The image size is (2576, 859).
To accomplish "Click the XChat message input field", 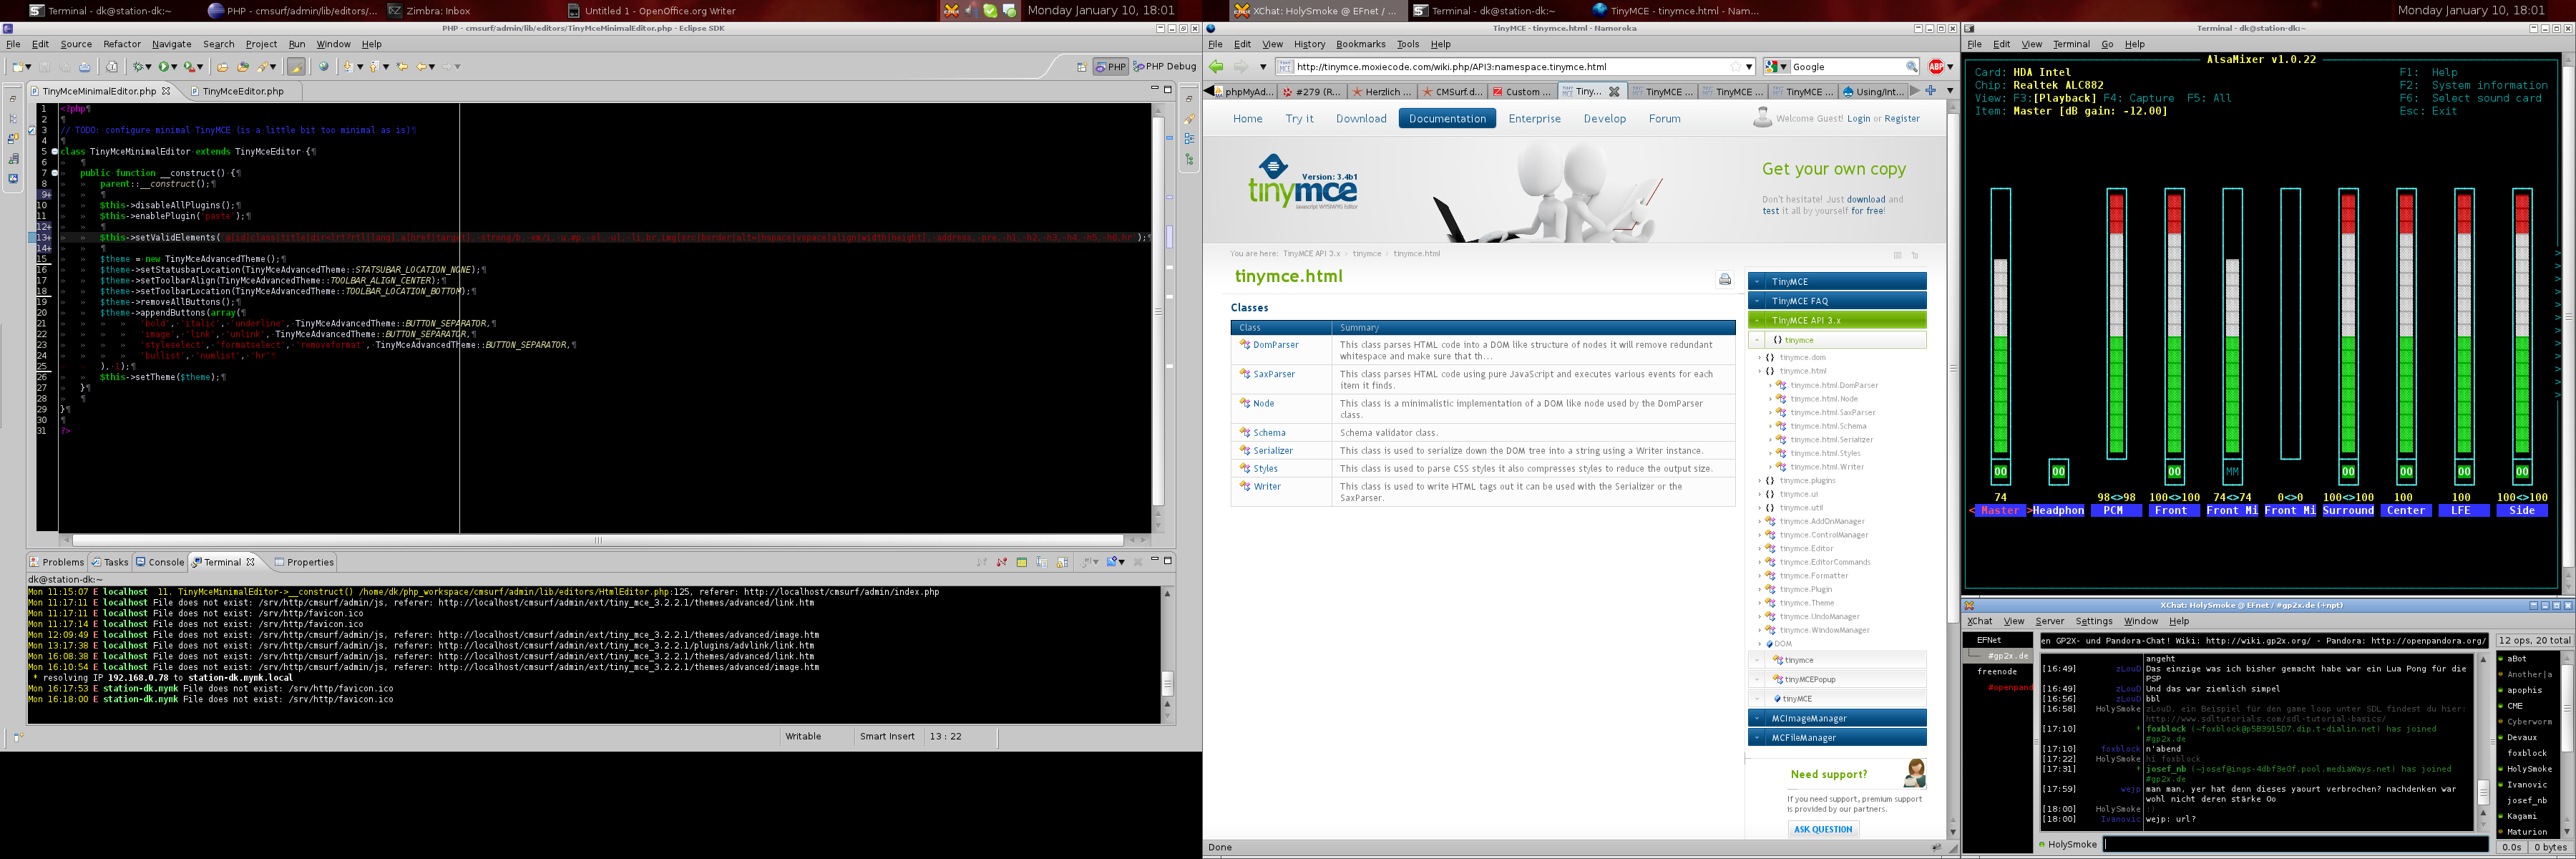I will coord(2295,845).
